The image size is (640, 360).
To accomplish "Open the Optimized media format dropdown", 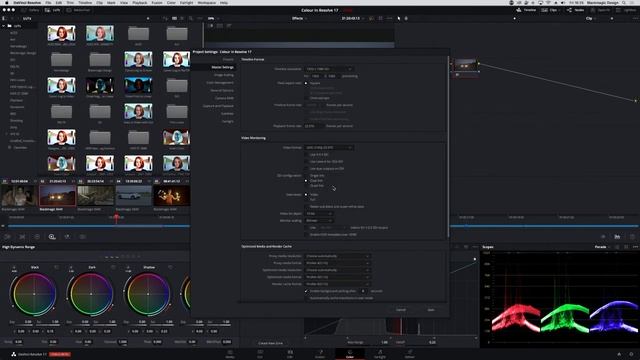I will tap(338, 277).
